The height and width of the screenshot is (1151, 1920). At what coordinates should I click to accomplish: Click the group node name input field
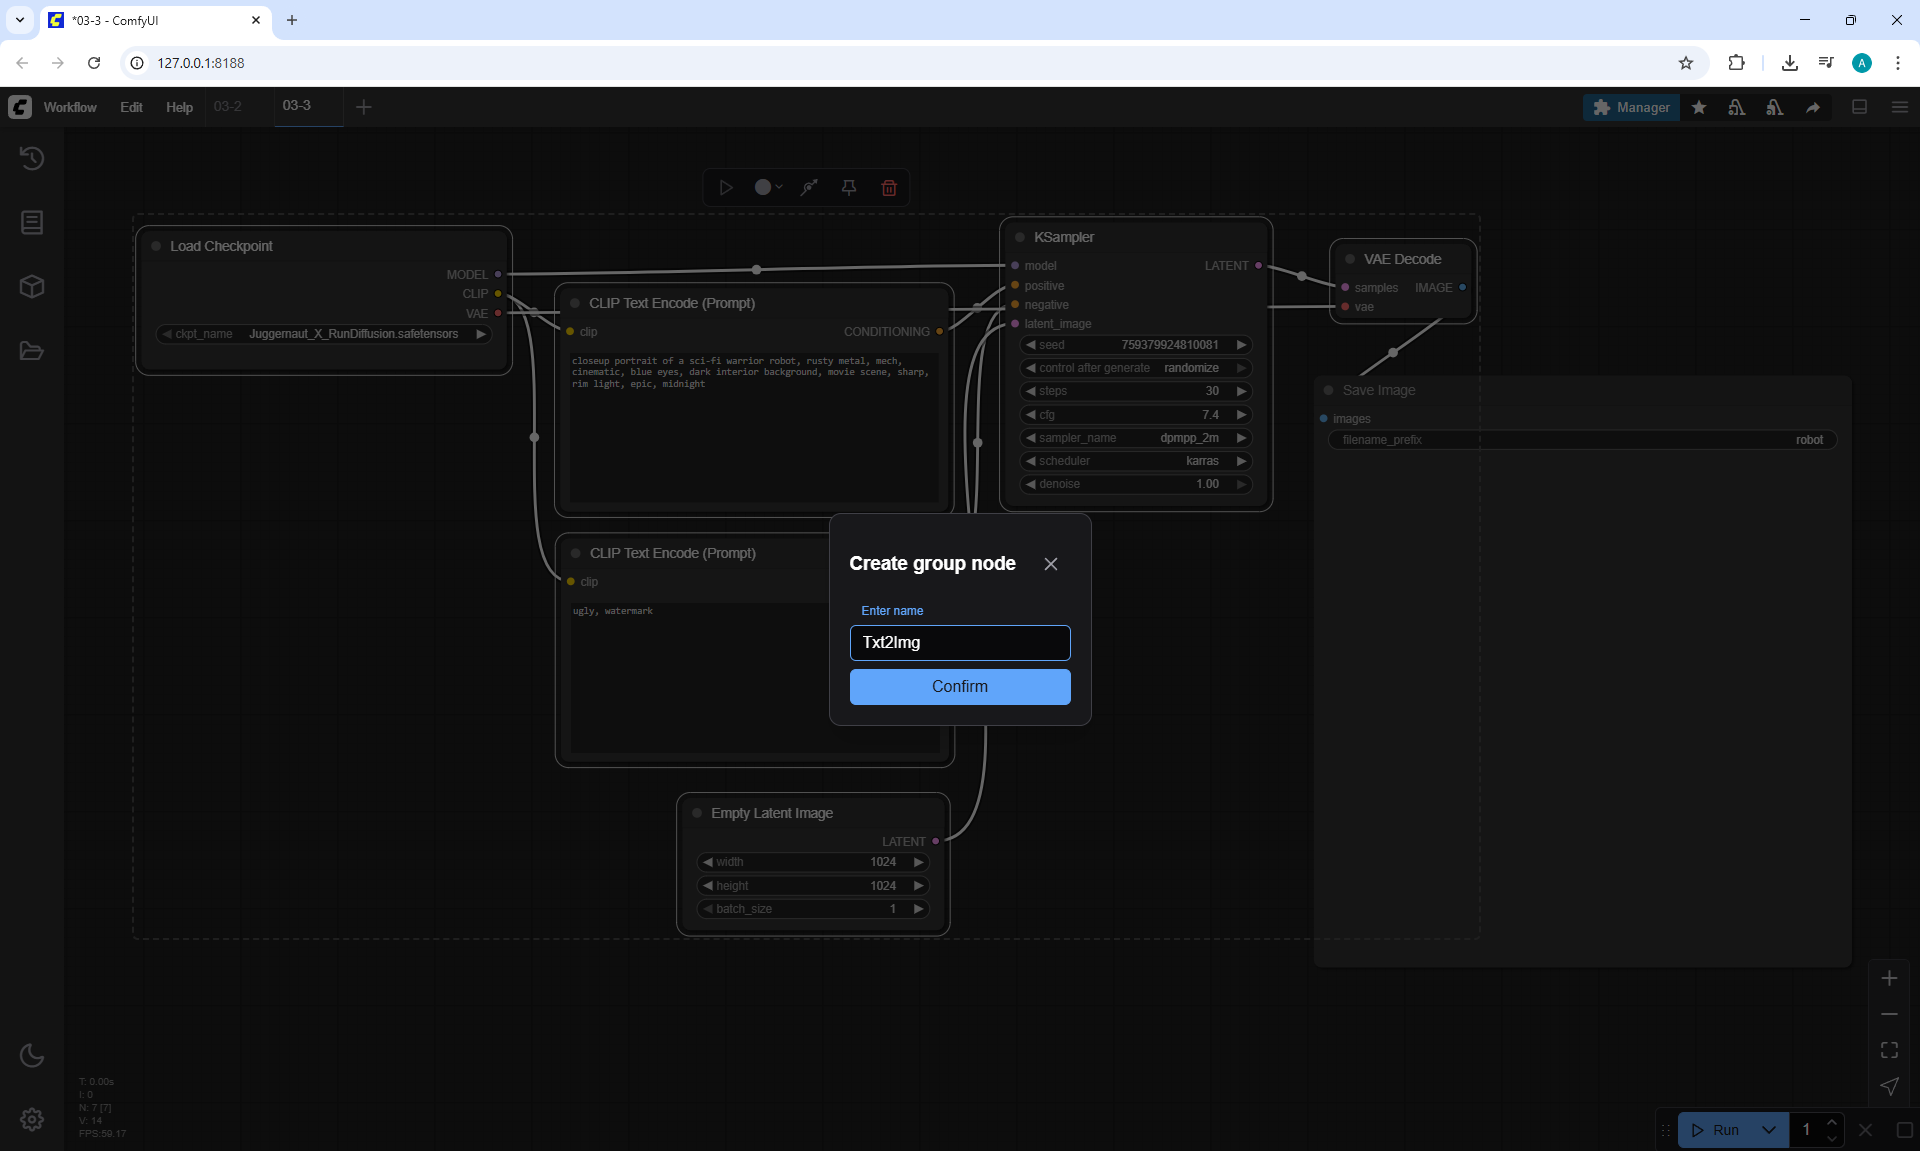point(959,643)
